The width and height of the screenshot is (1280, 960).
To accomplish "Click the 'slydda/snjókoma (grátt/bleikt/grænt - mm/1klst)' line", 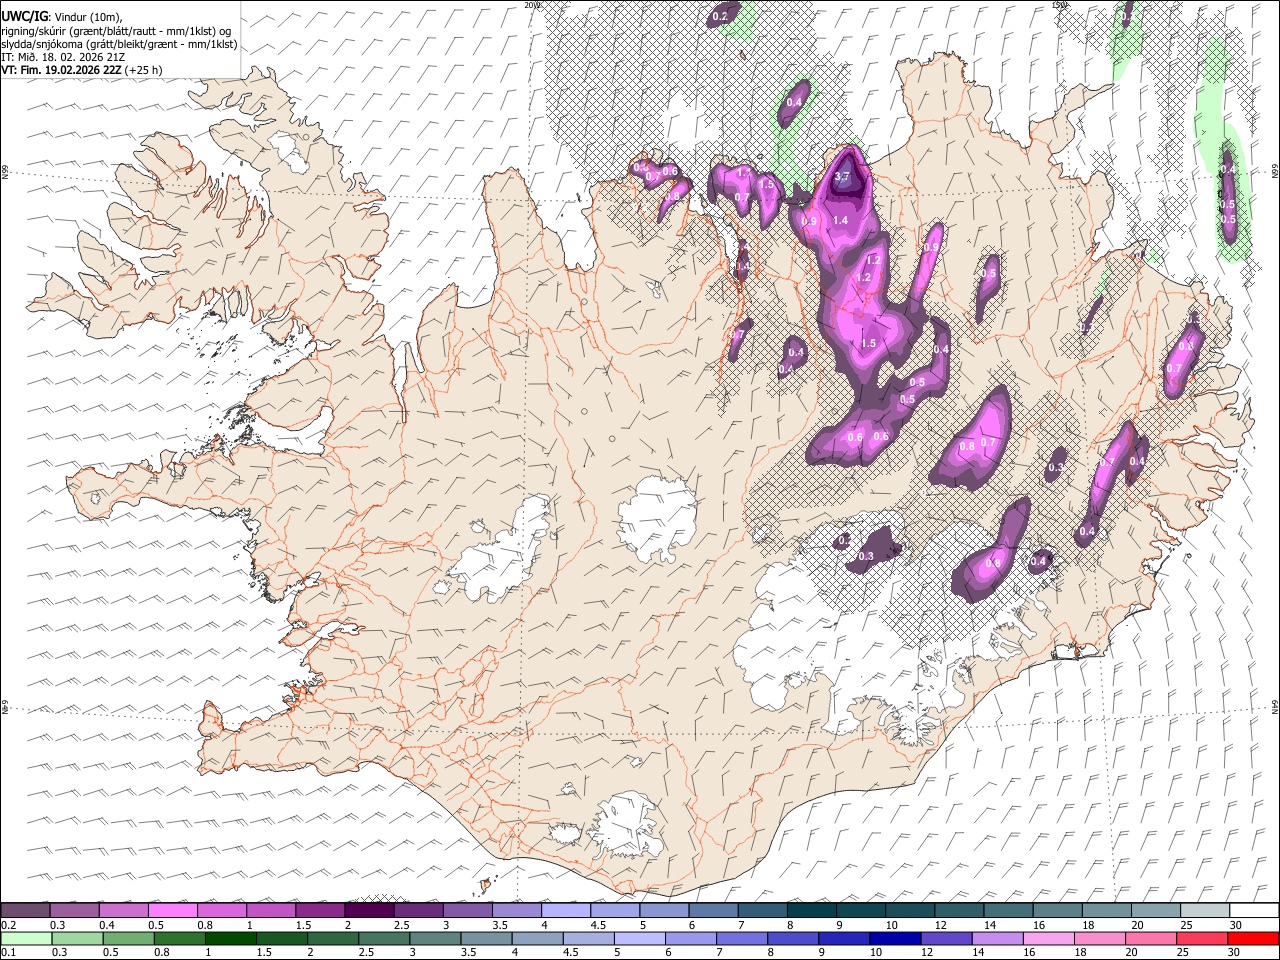I will [120, 45].
